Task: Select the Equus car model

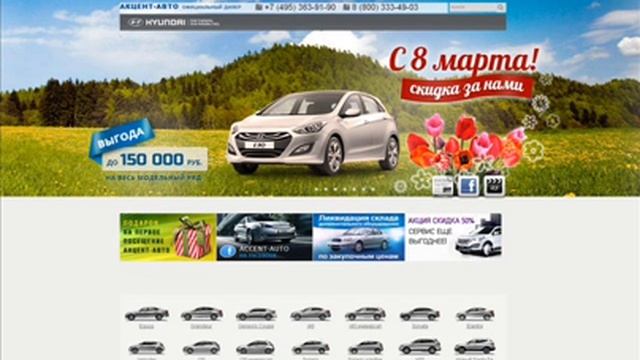Action: click(x=147, y=317)
